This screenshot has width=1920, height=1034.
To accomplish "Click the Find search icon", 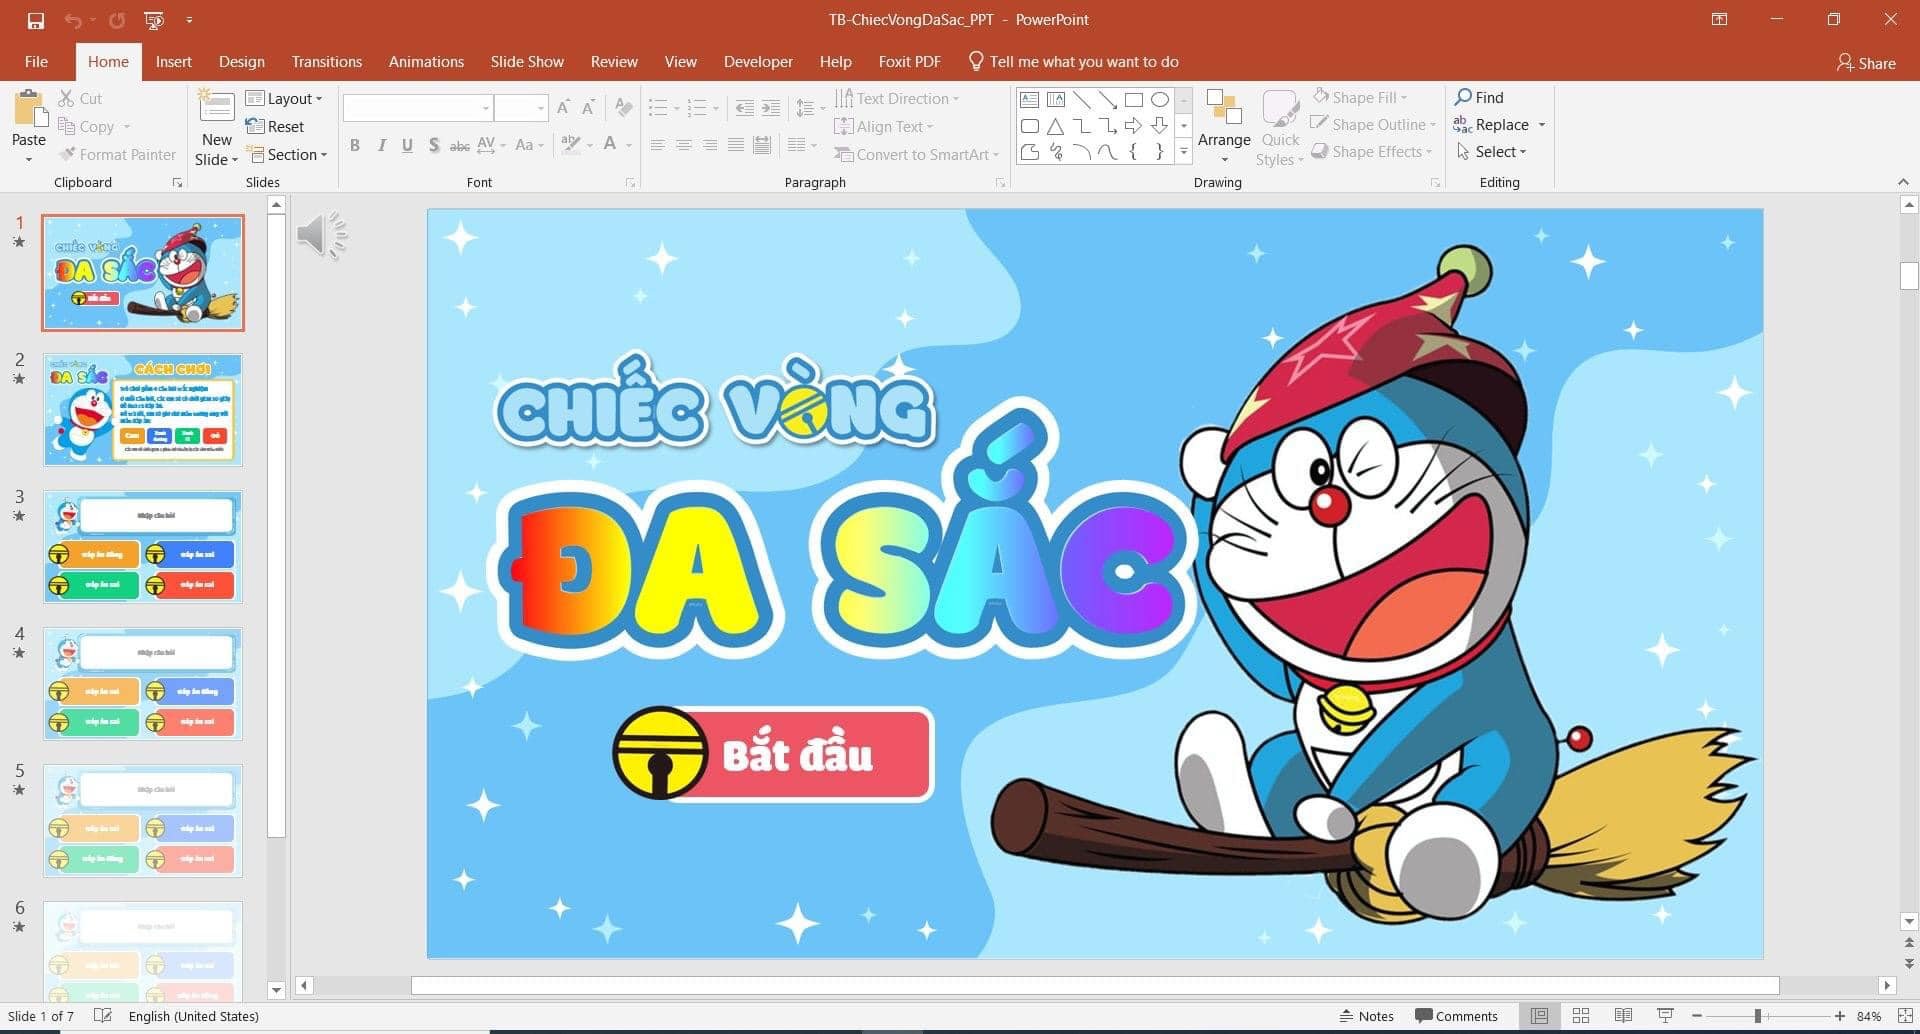I will coord(1479,97).
